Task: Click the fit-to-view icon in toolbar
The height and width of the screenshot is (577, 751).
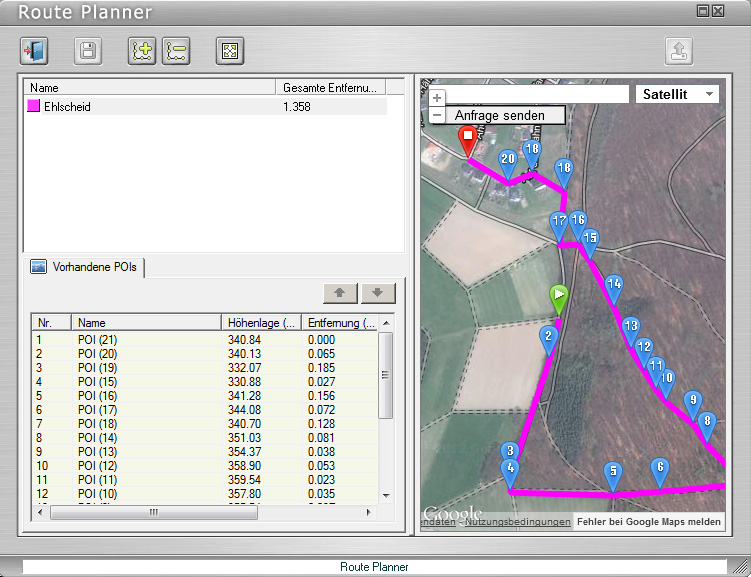Action: 230,51
